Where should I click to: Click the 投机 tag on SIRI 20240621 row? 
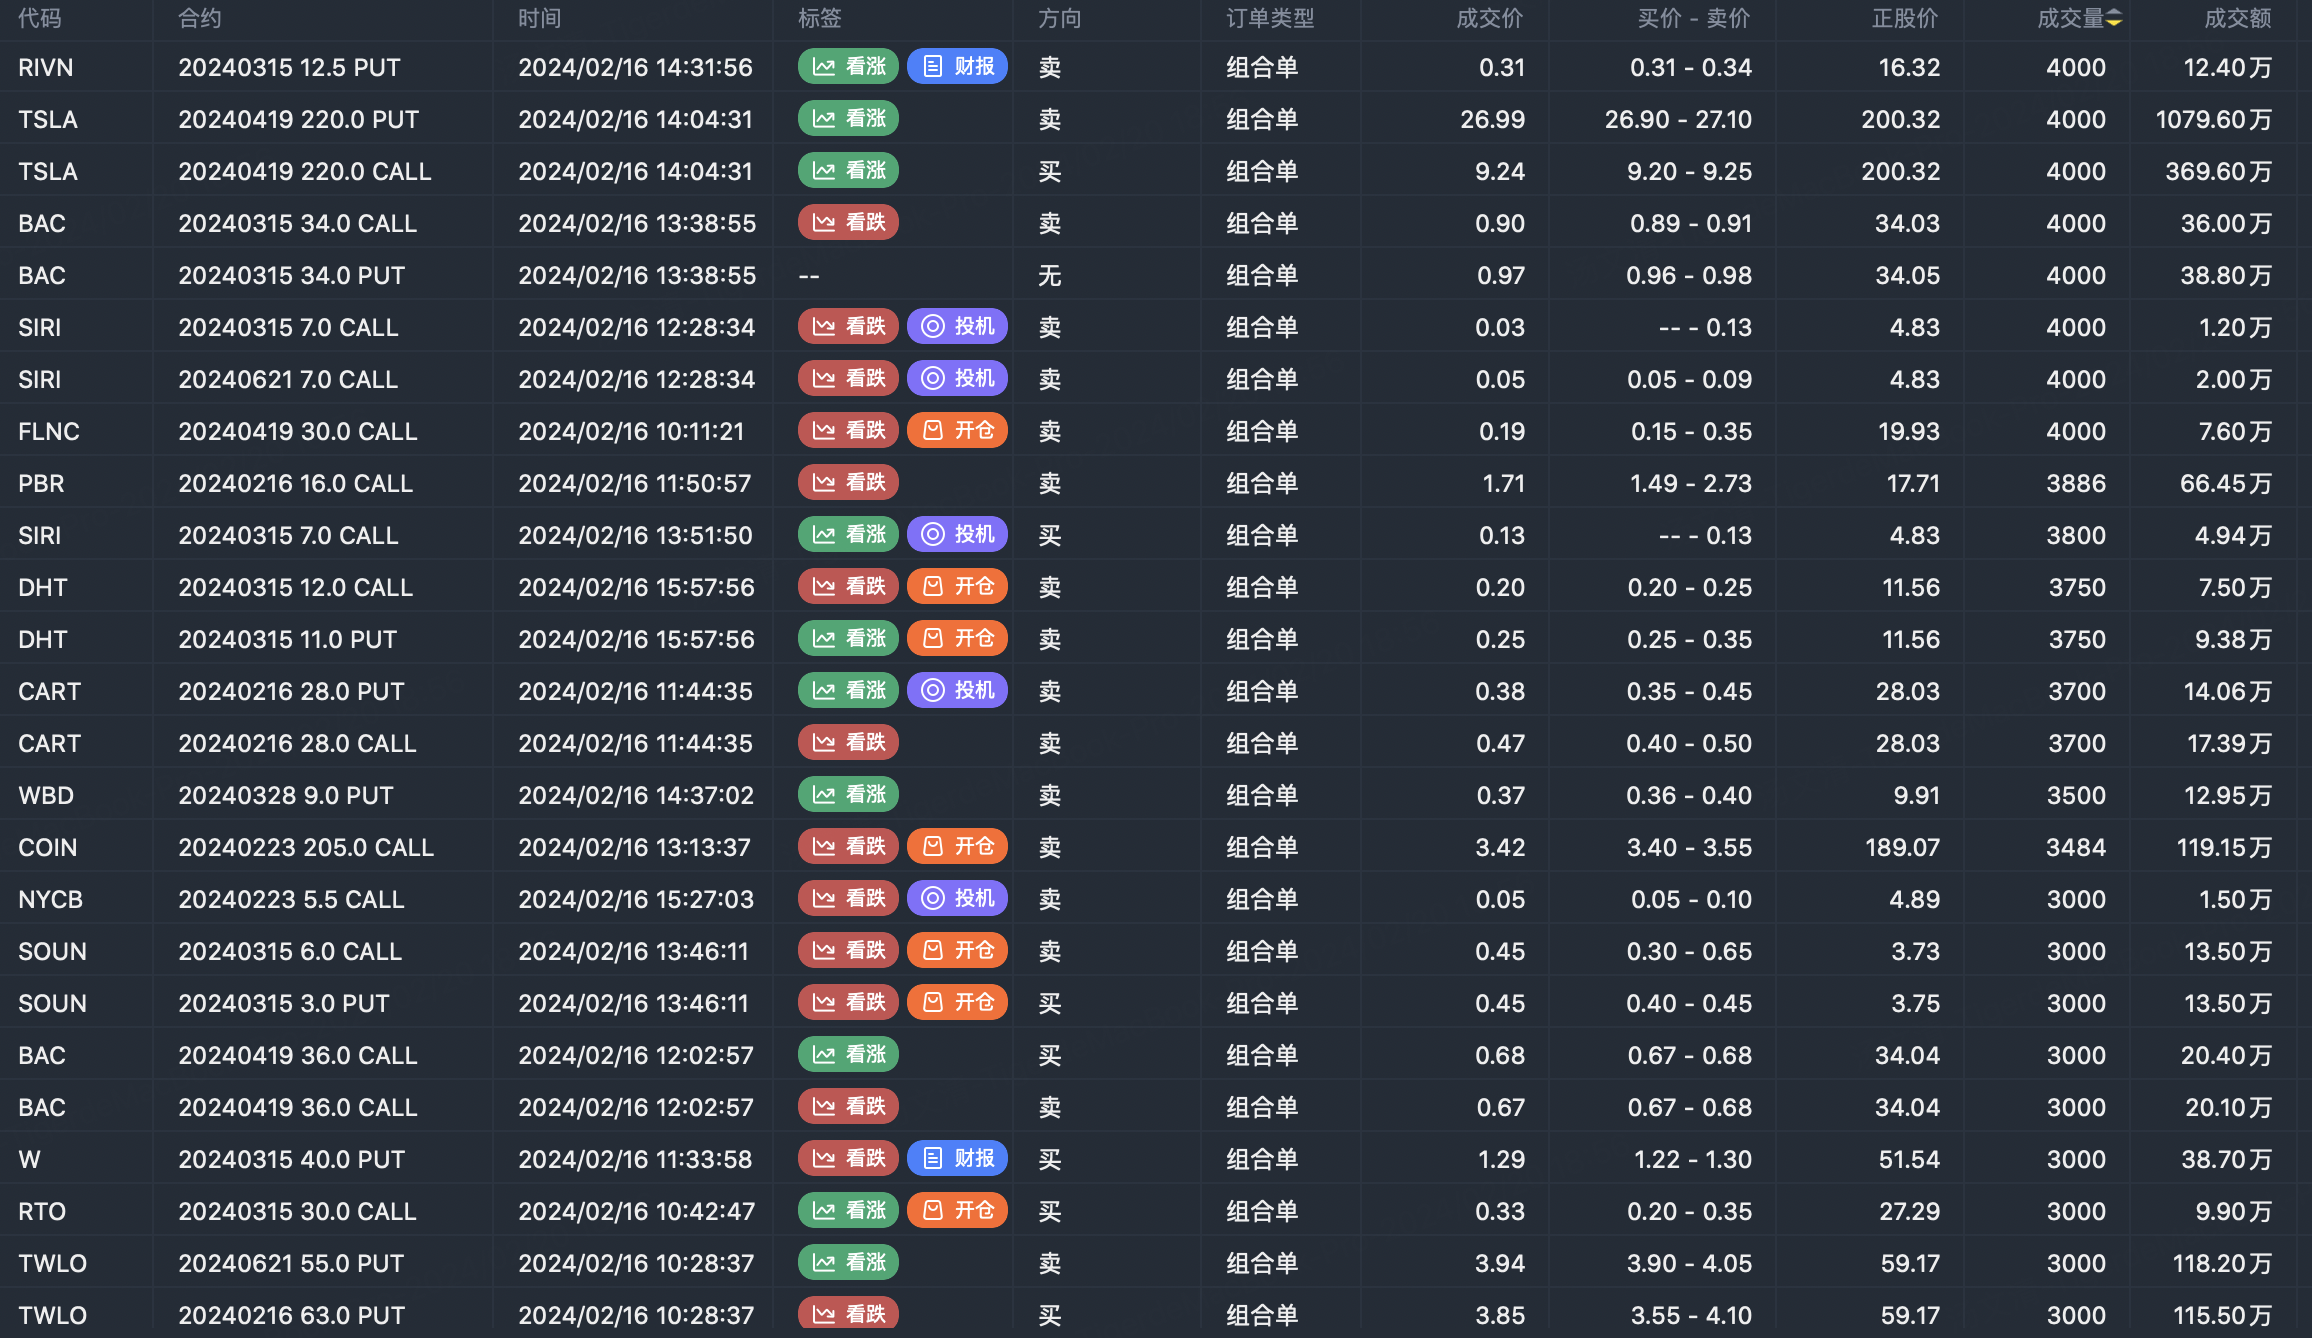957,379
